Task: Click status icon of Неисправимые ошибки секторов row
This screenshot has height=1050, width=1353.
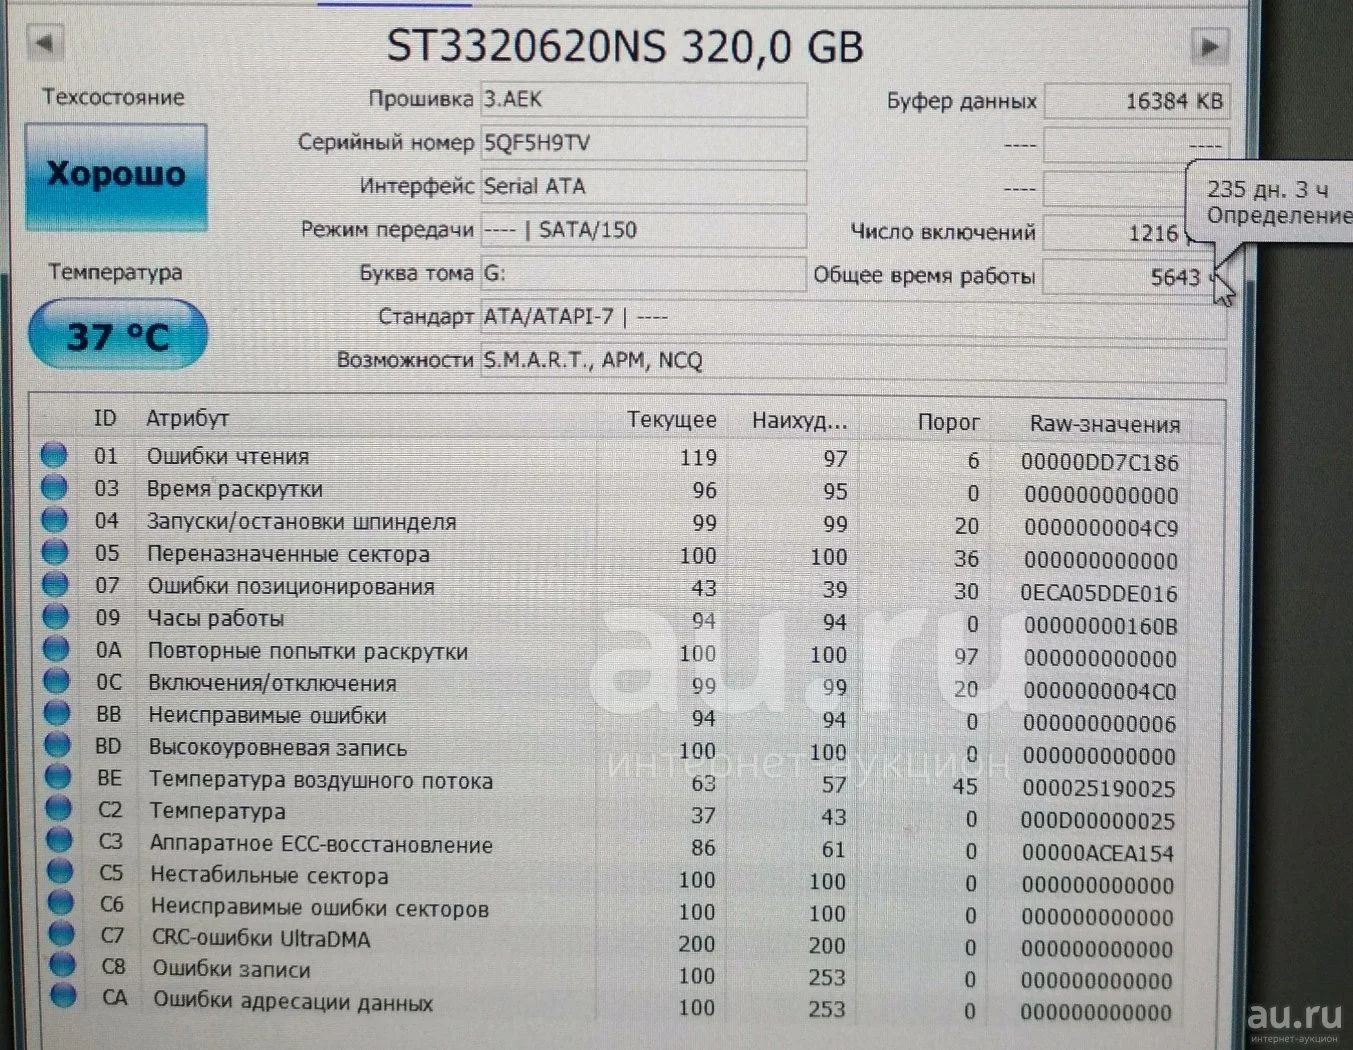Action: (61, 904)
